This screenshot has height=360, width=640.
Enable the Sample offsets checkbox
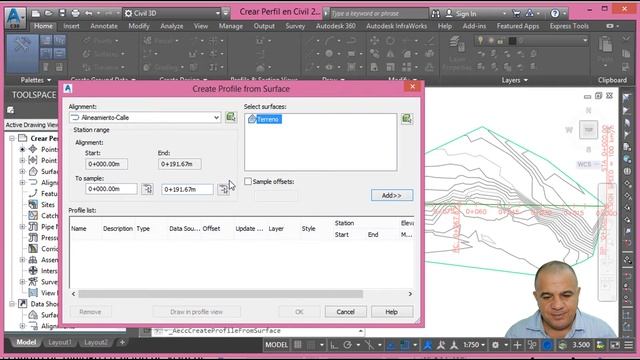click(x=248, y=181)
